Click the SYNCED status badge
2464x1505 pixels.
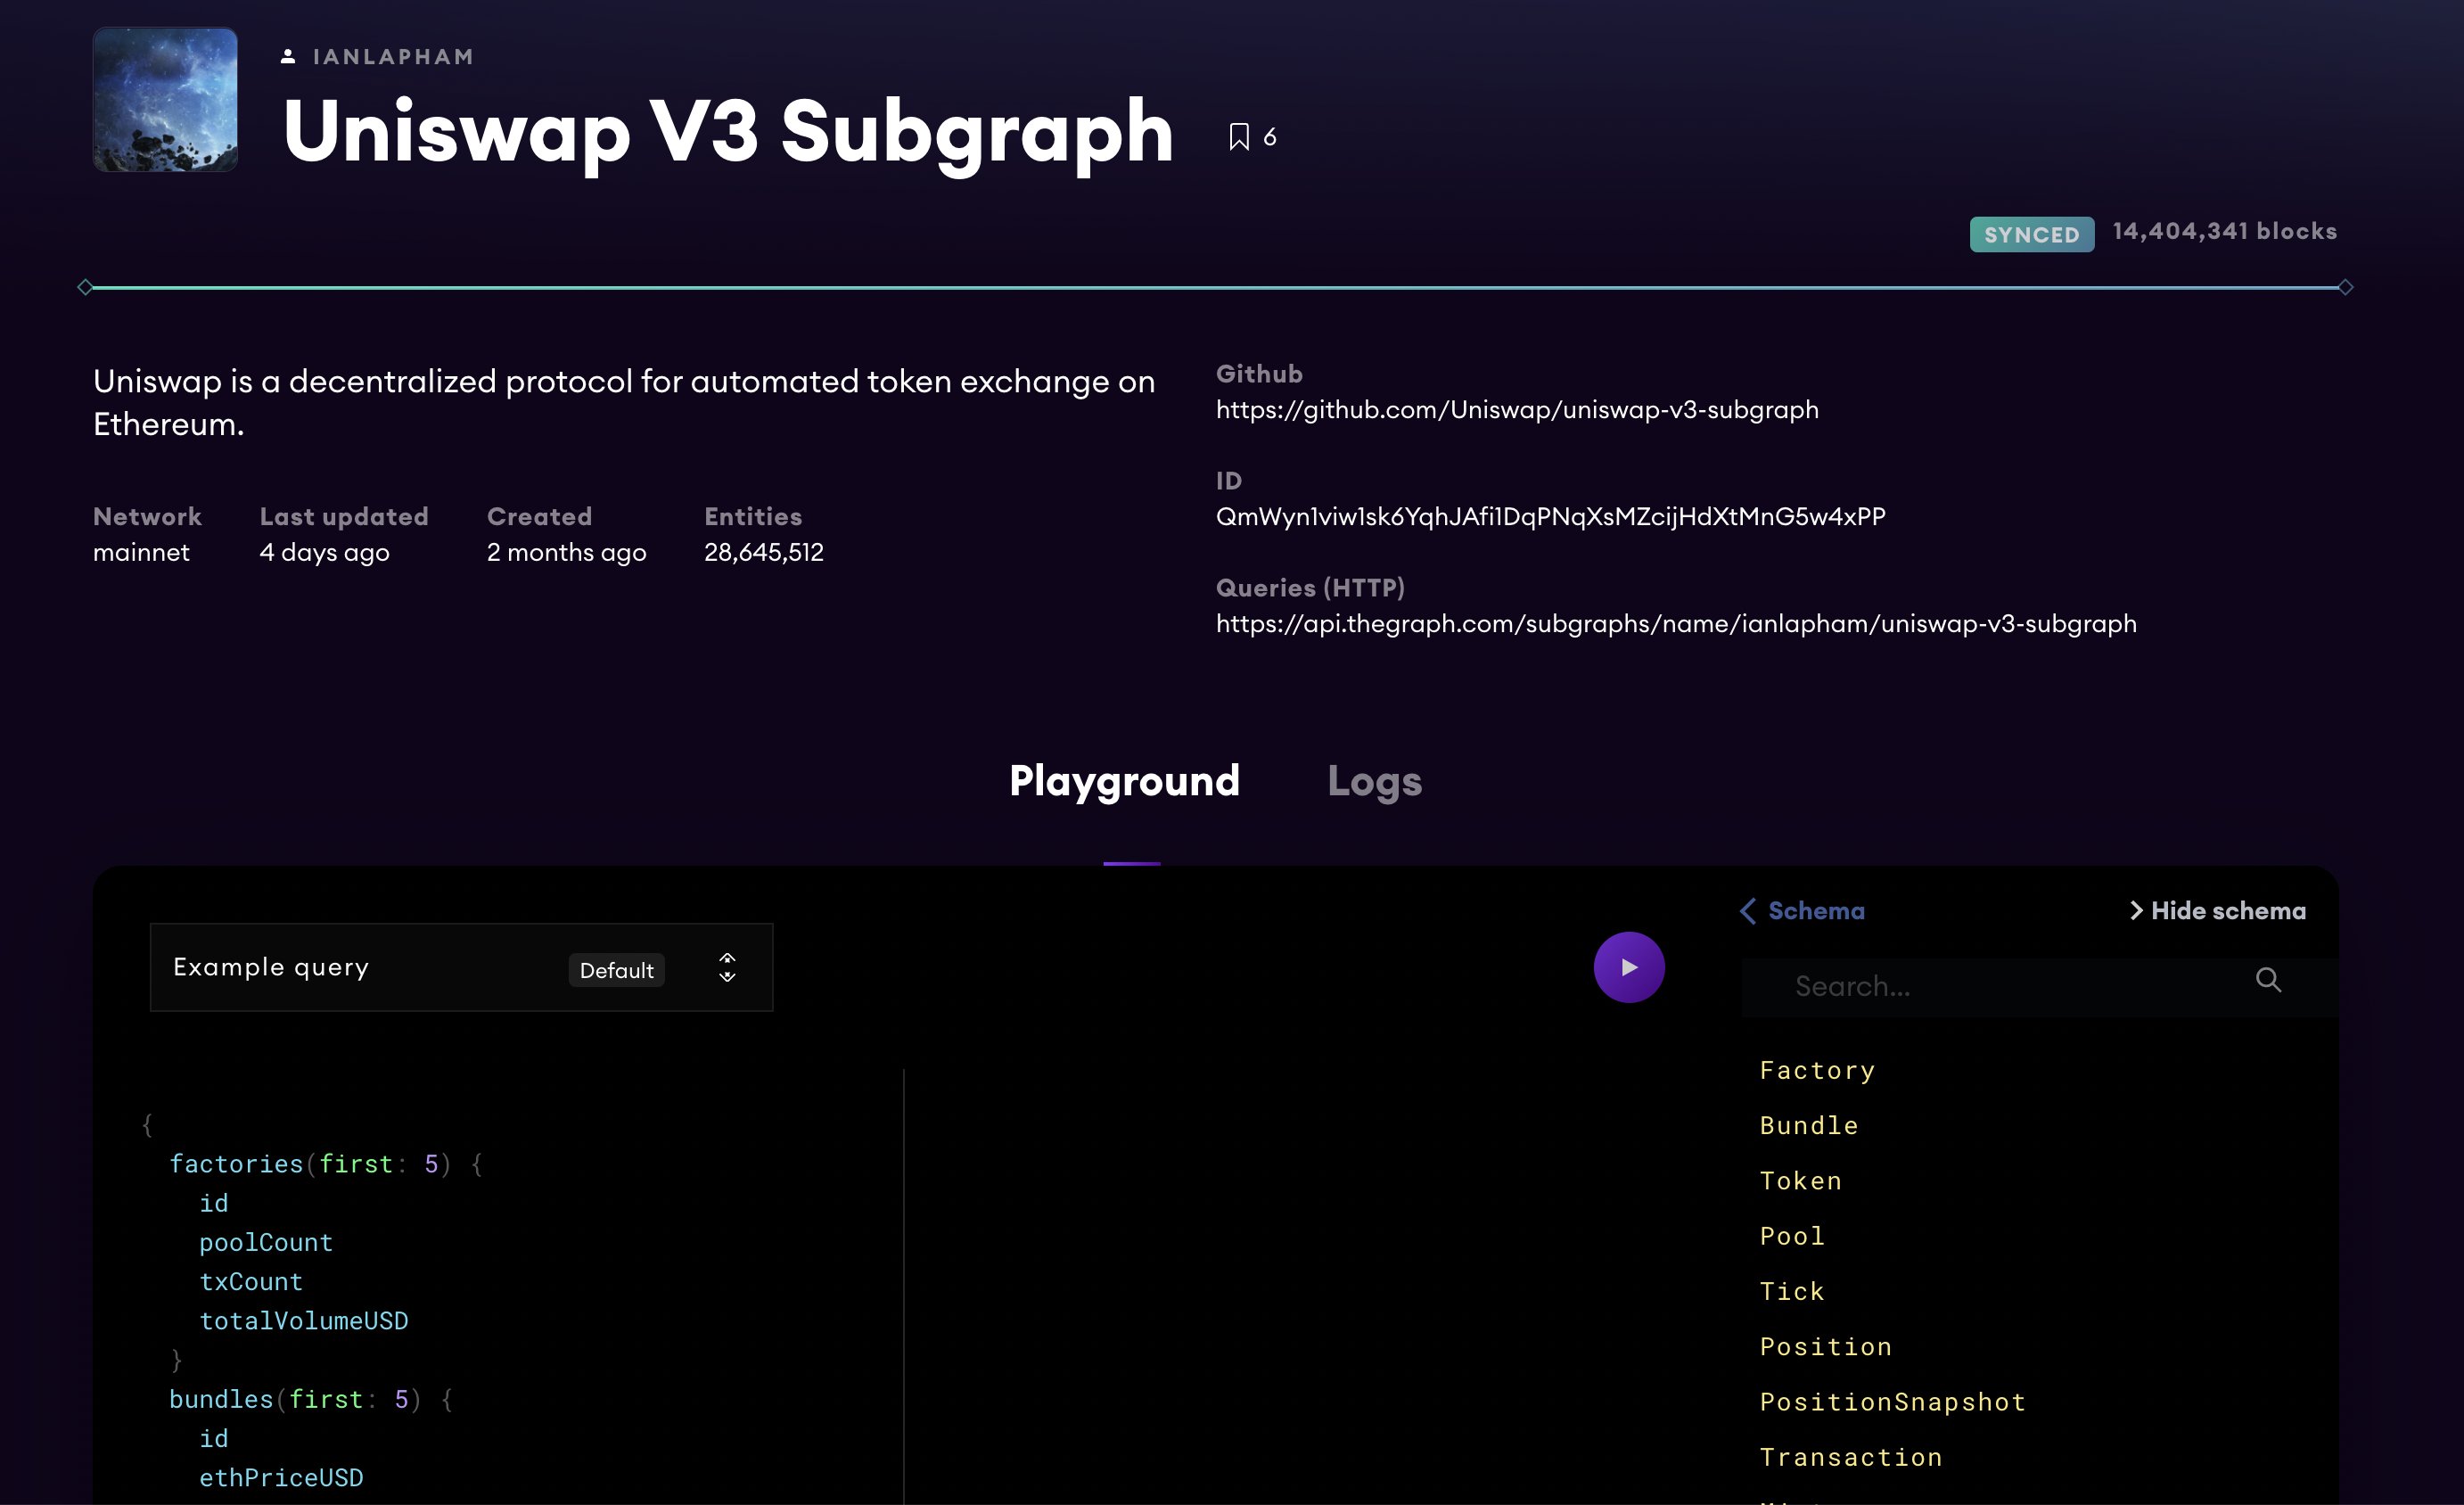coord(2032,235)
